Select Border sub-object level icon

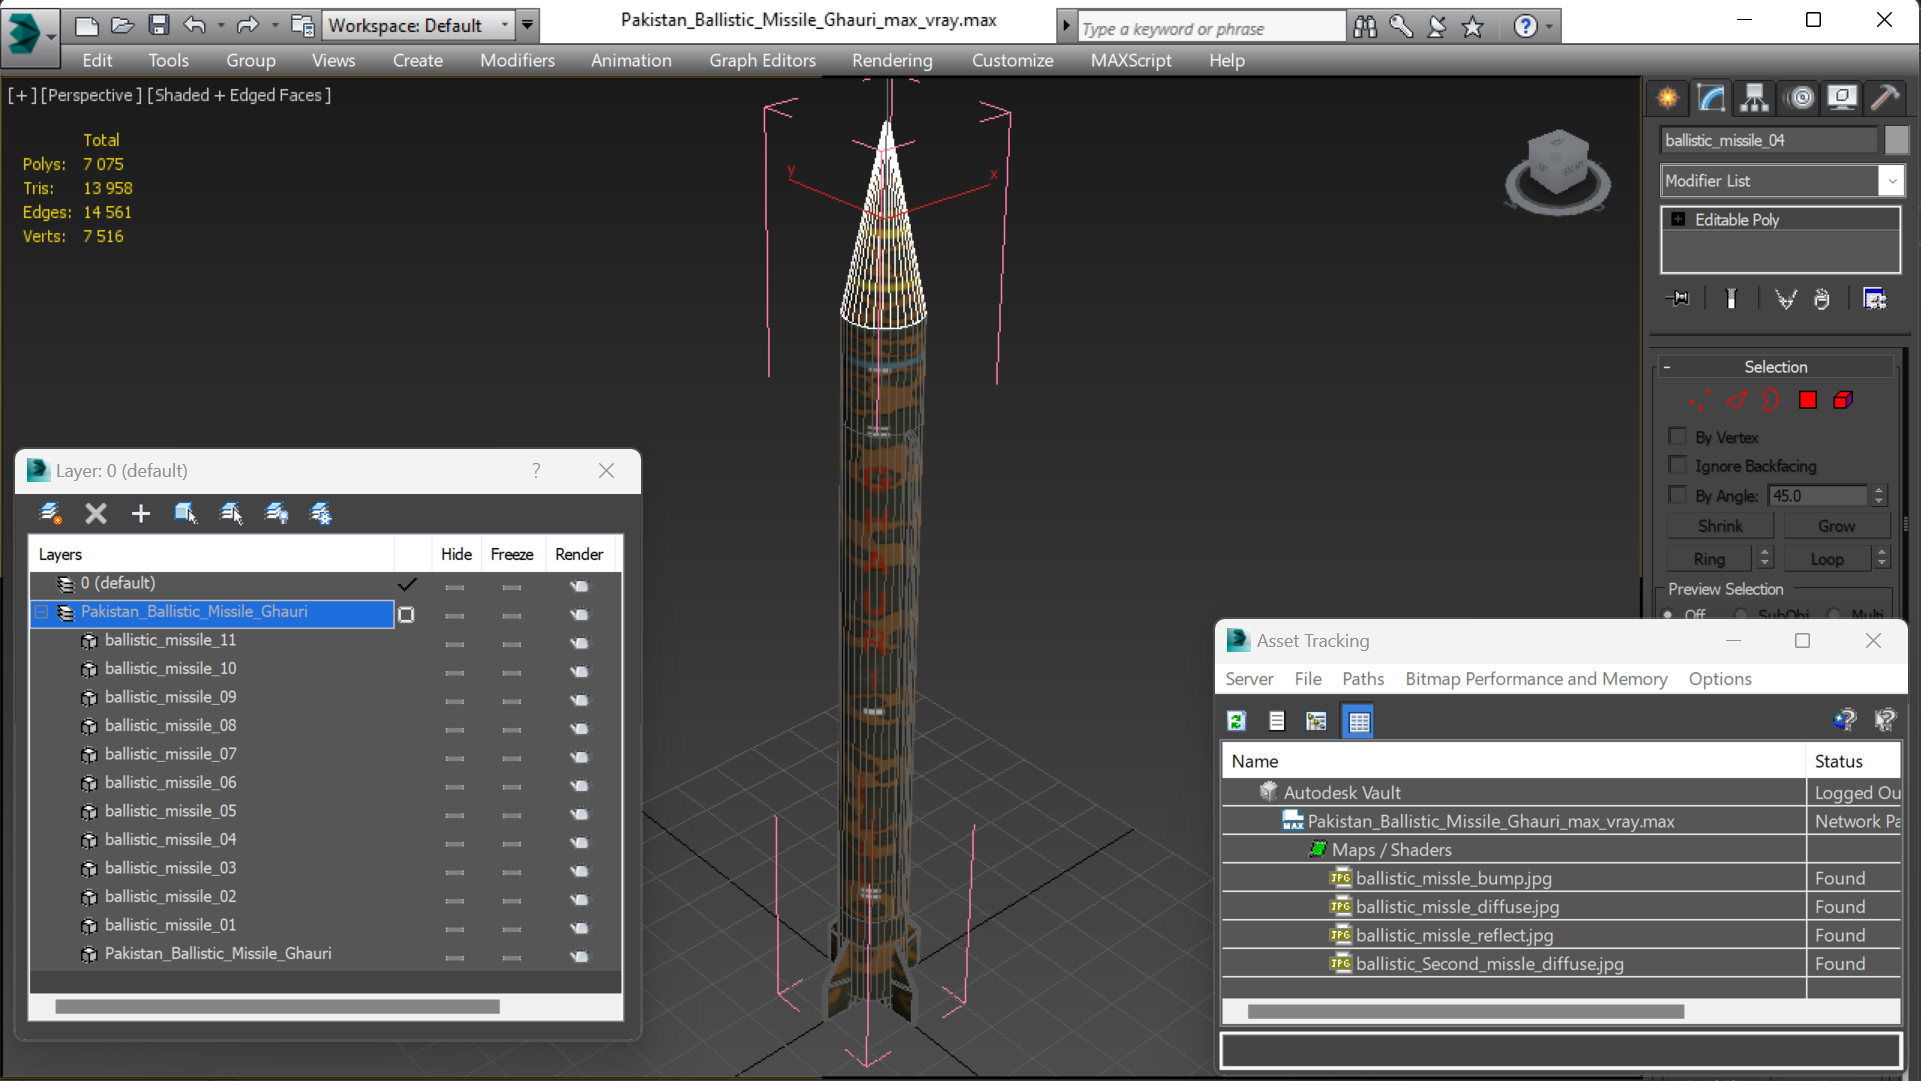1771,400
